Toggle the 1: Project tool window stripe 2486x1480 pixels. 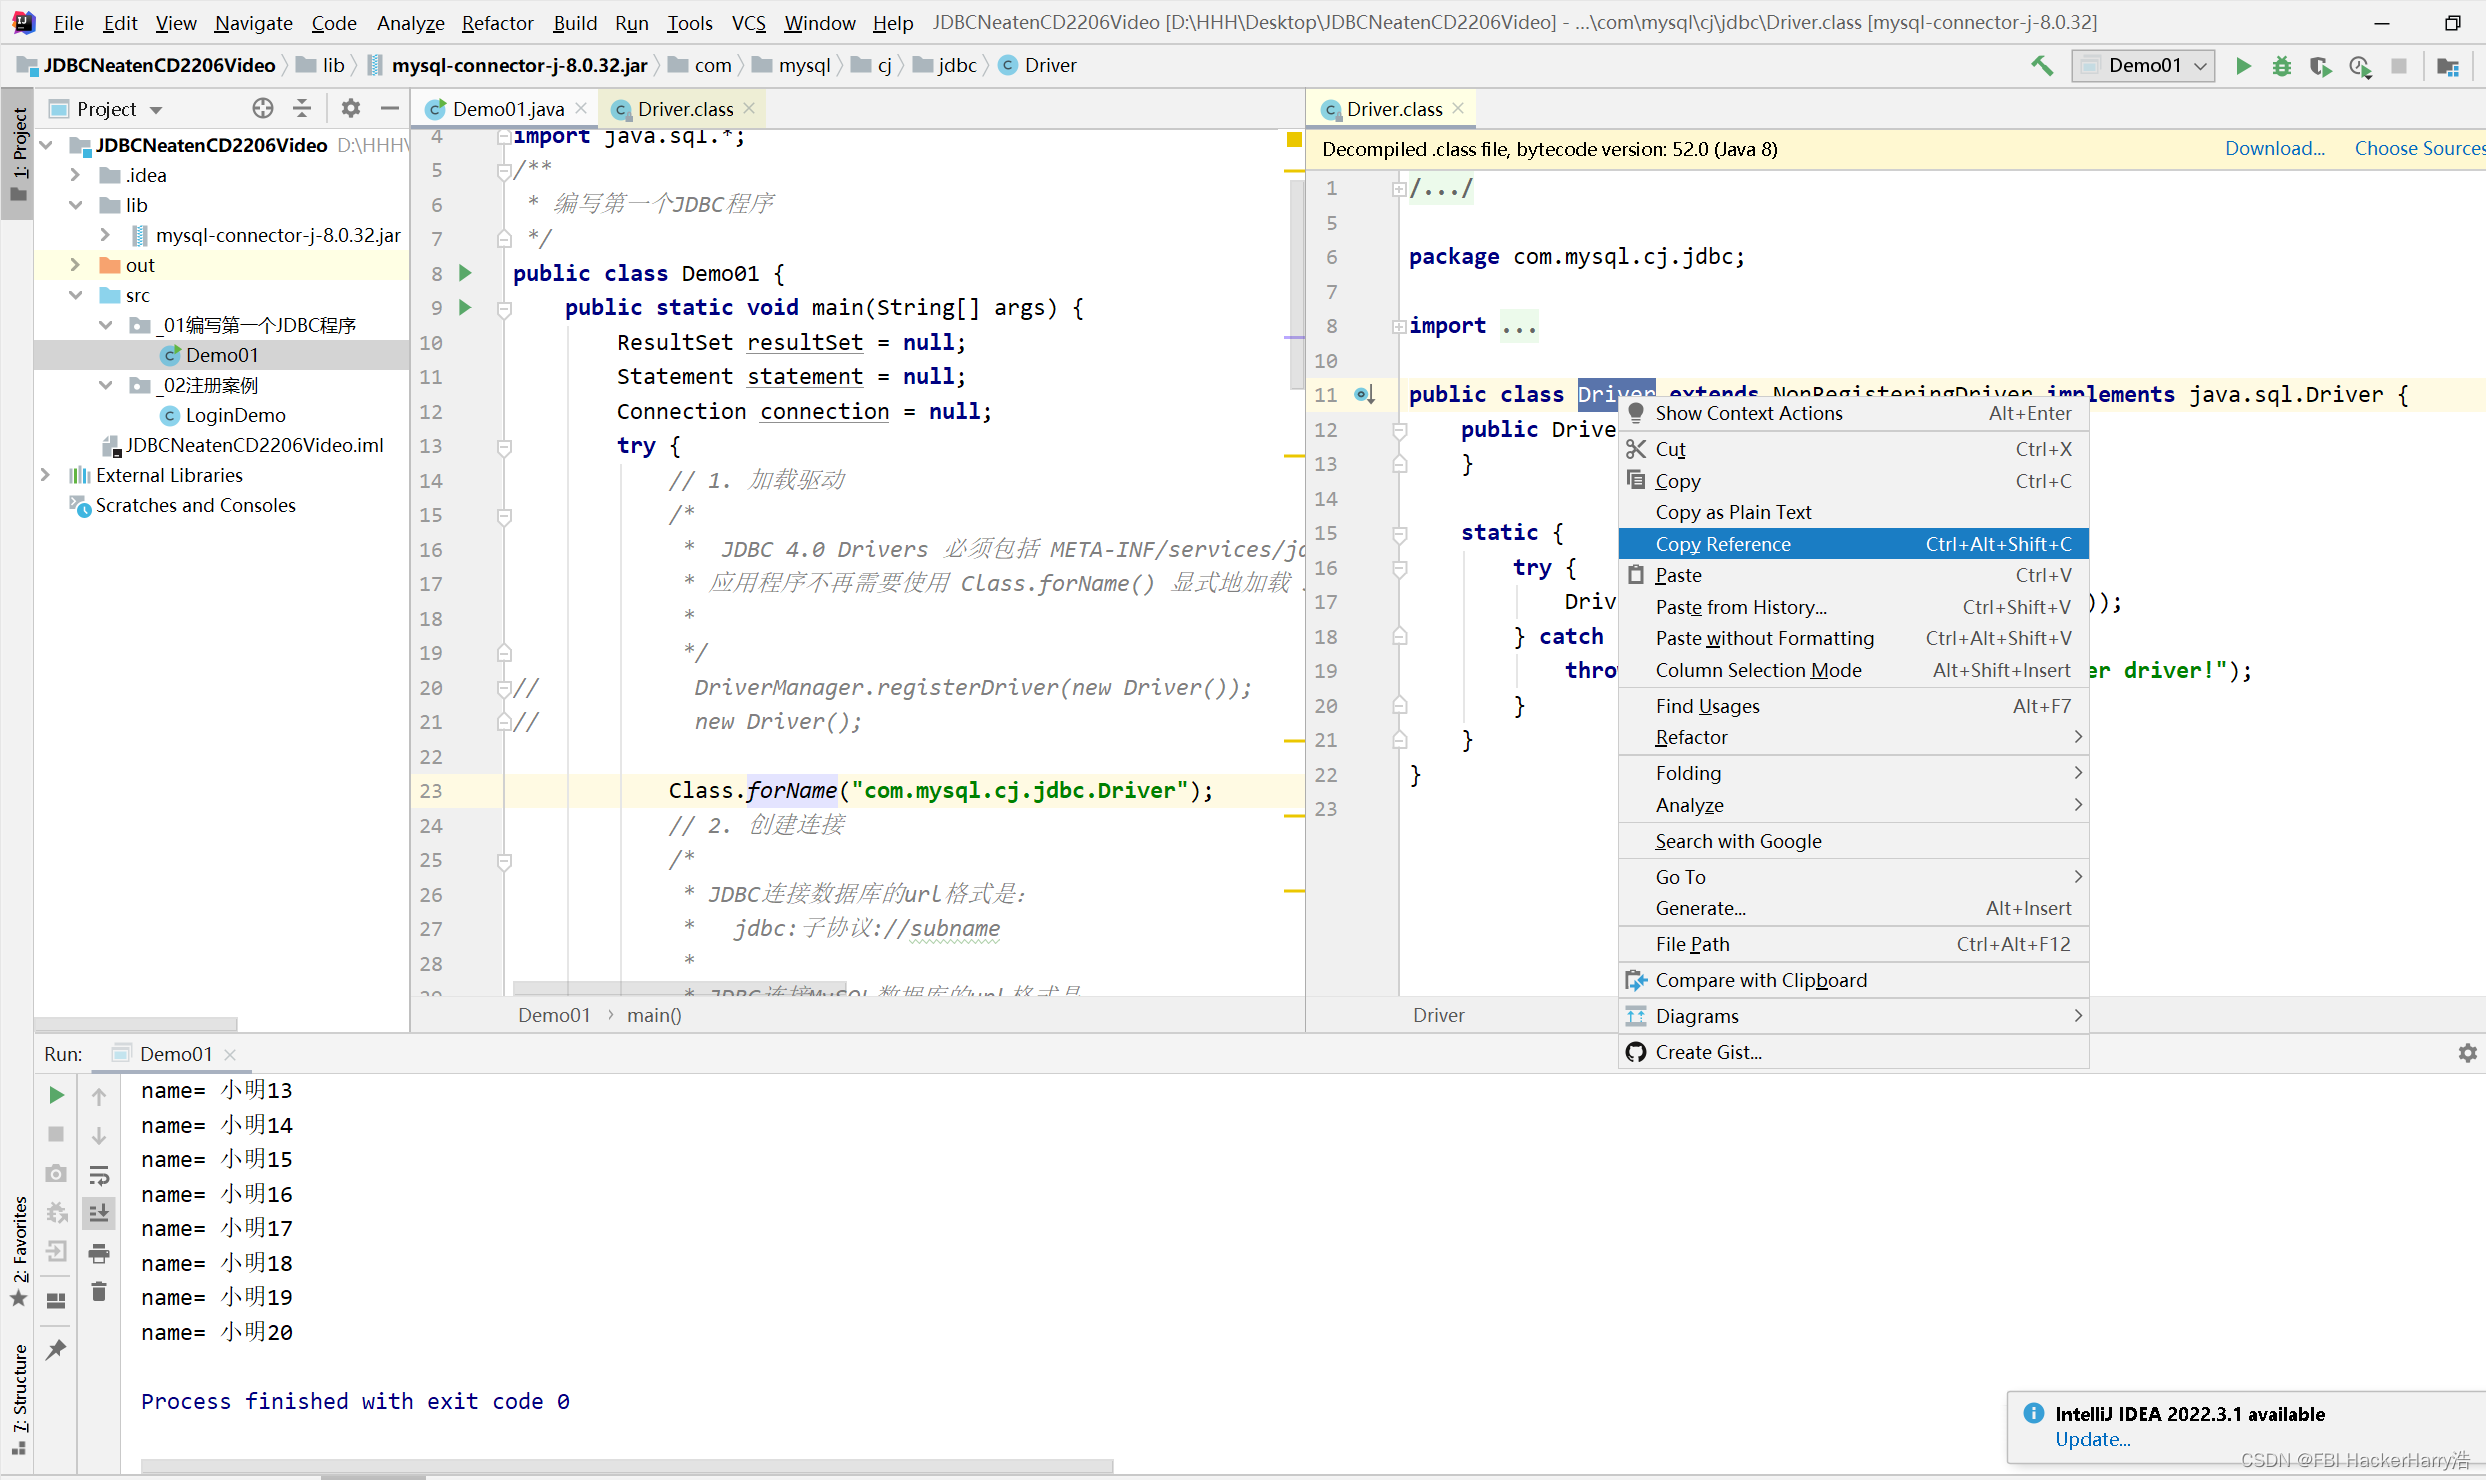pyautogui.click(x=18, y=153)
